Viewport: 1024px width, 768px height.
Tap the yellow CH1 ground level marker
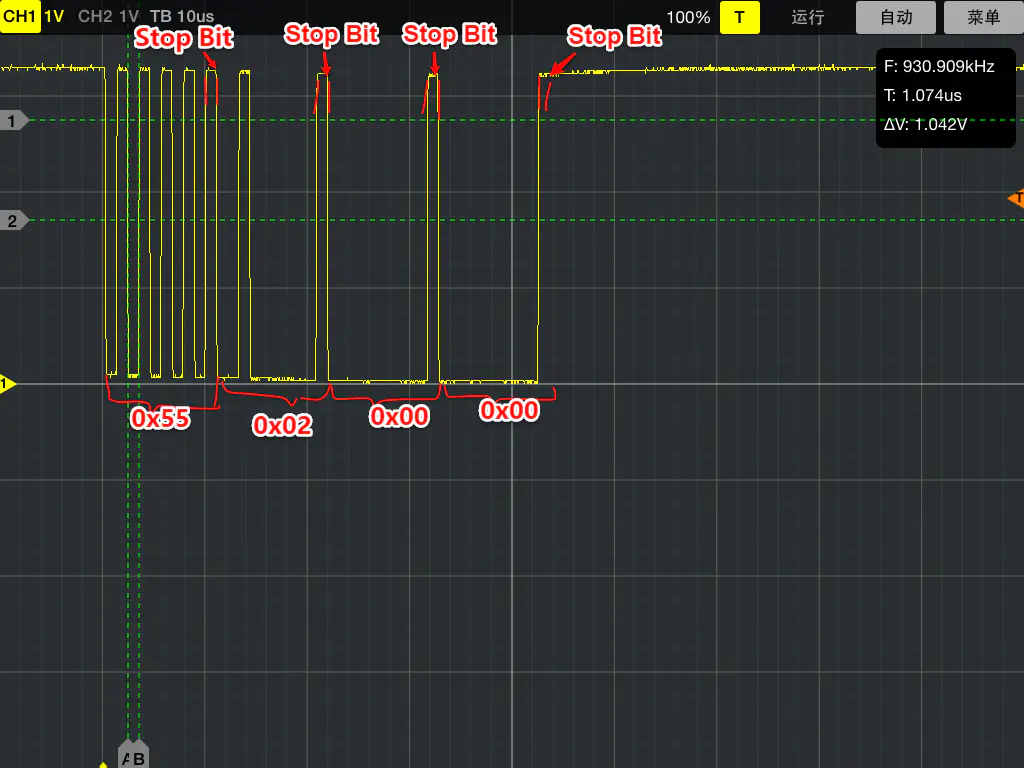click(x=7, y=384)
